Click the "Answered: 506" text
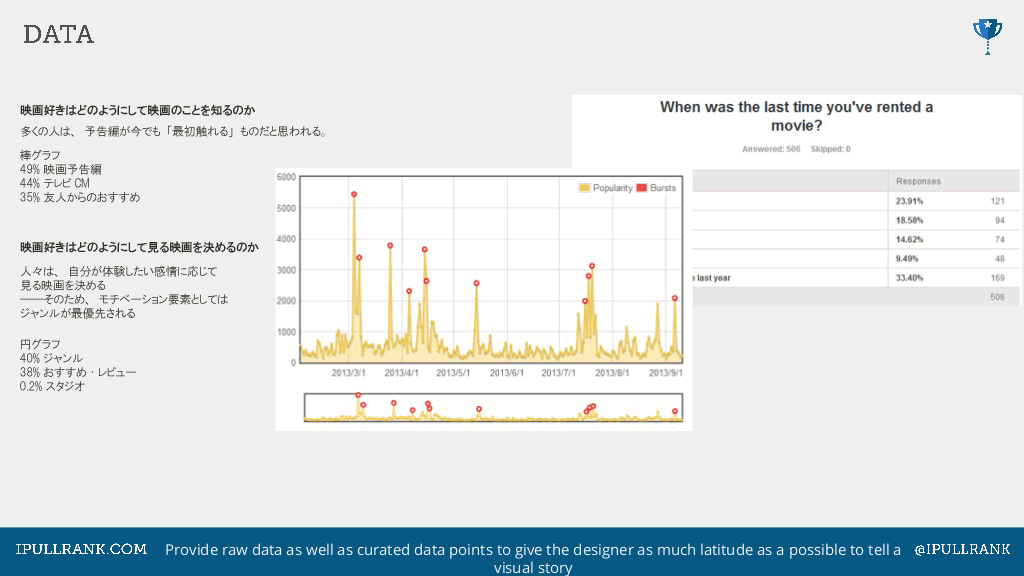Screen dimensions: 1024x576 pyautogui.click(x=771, y=149)
